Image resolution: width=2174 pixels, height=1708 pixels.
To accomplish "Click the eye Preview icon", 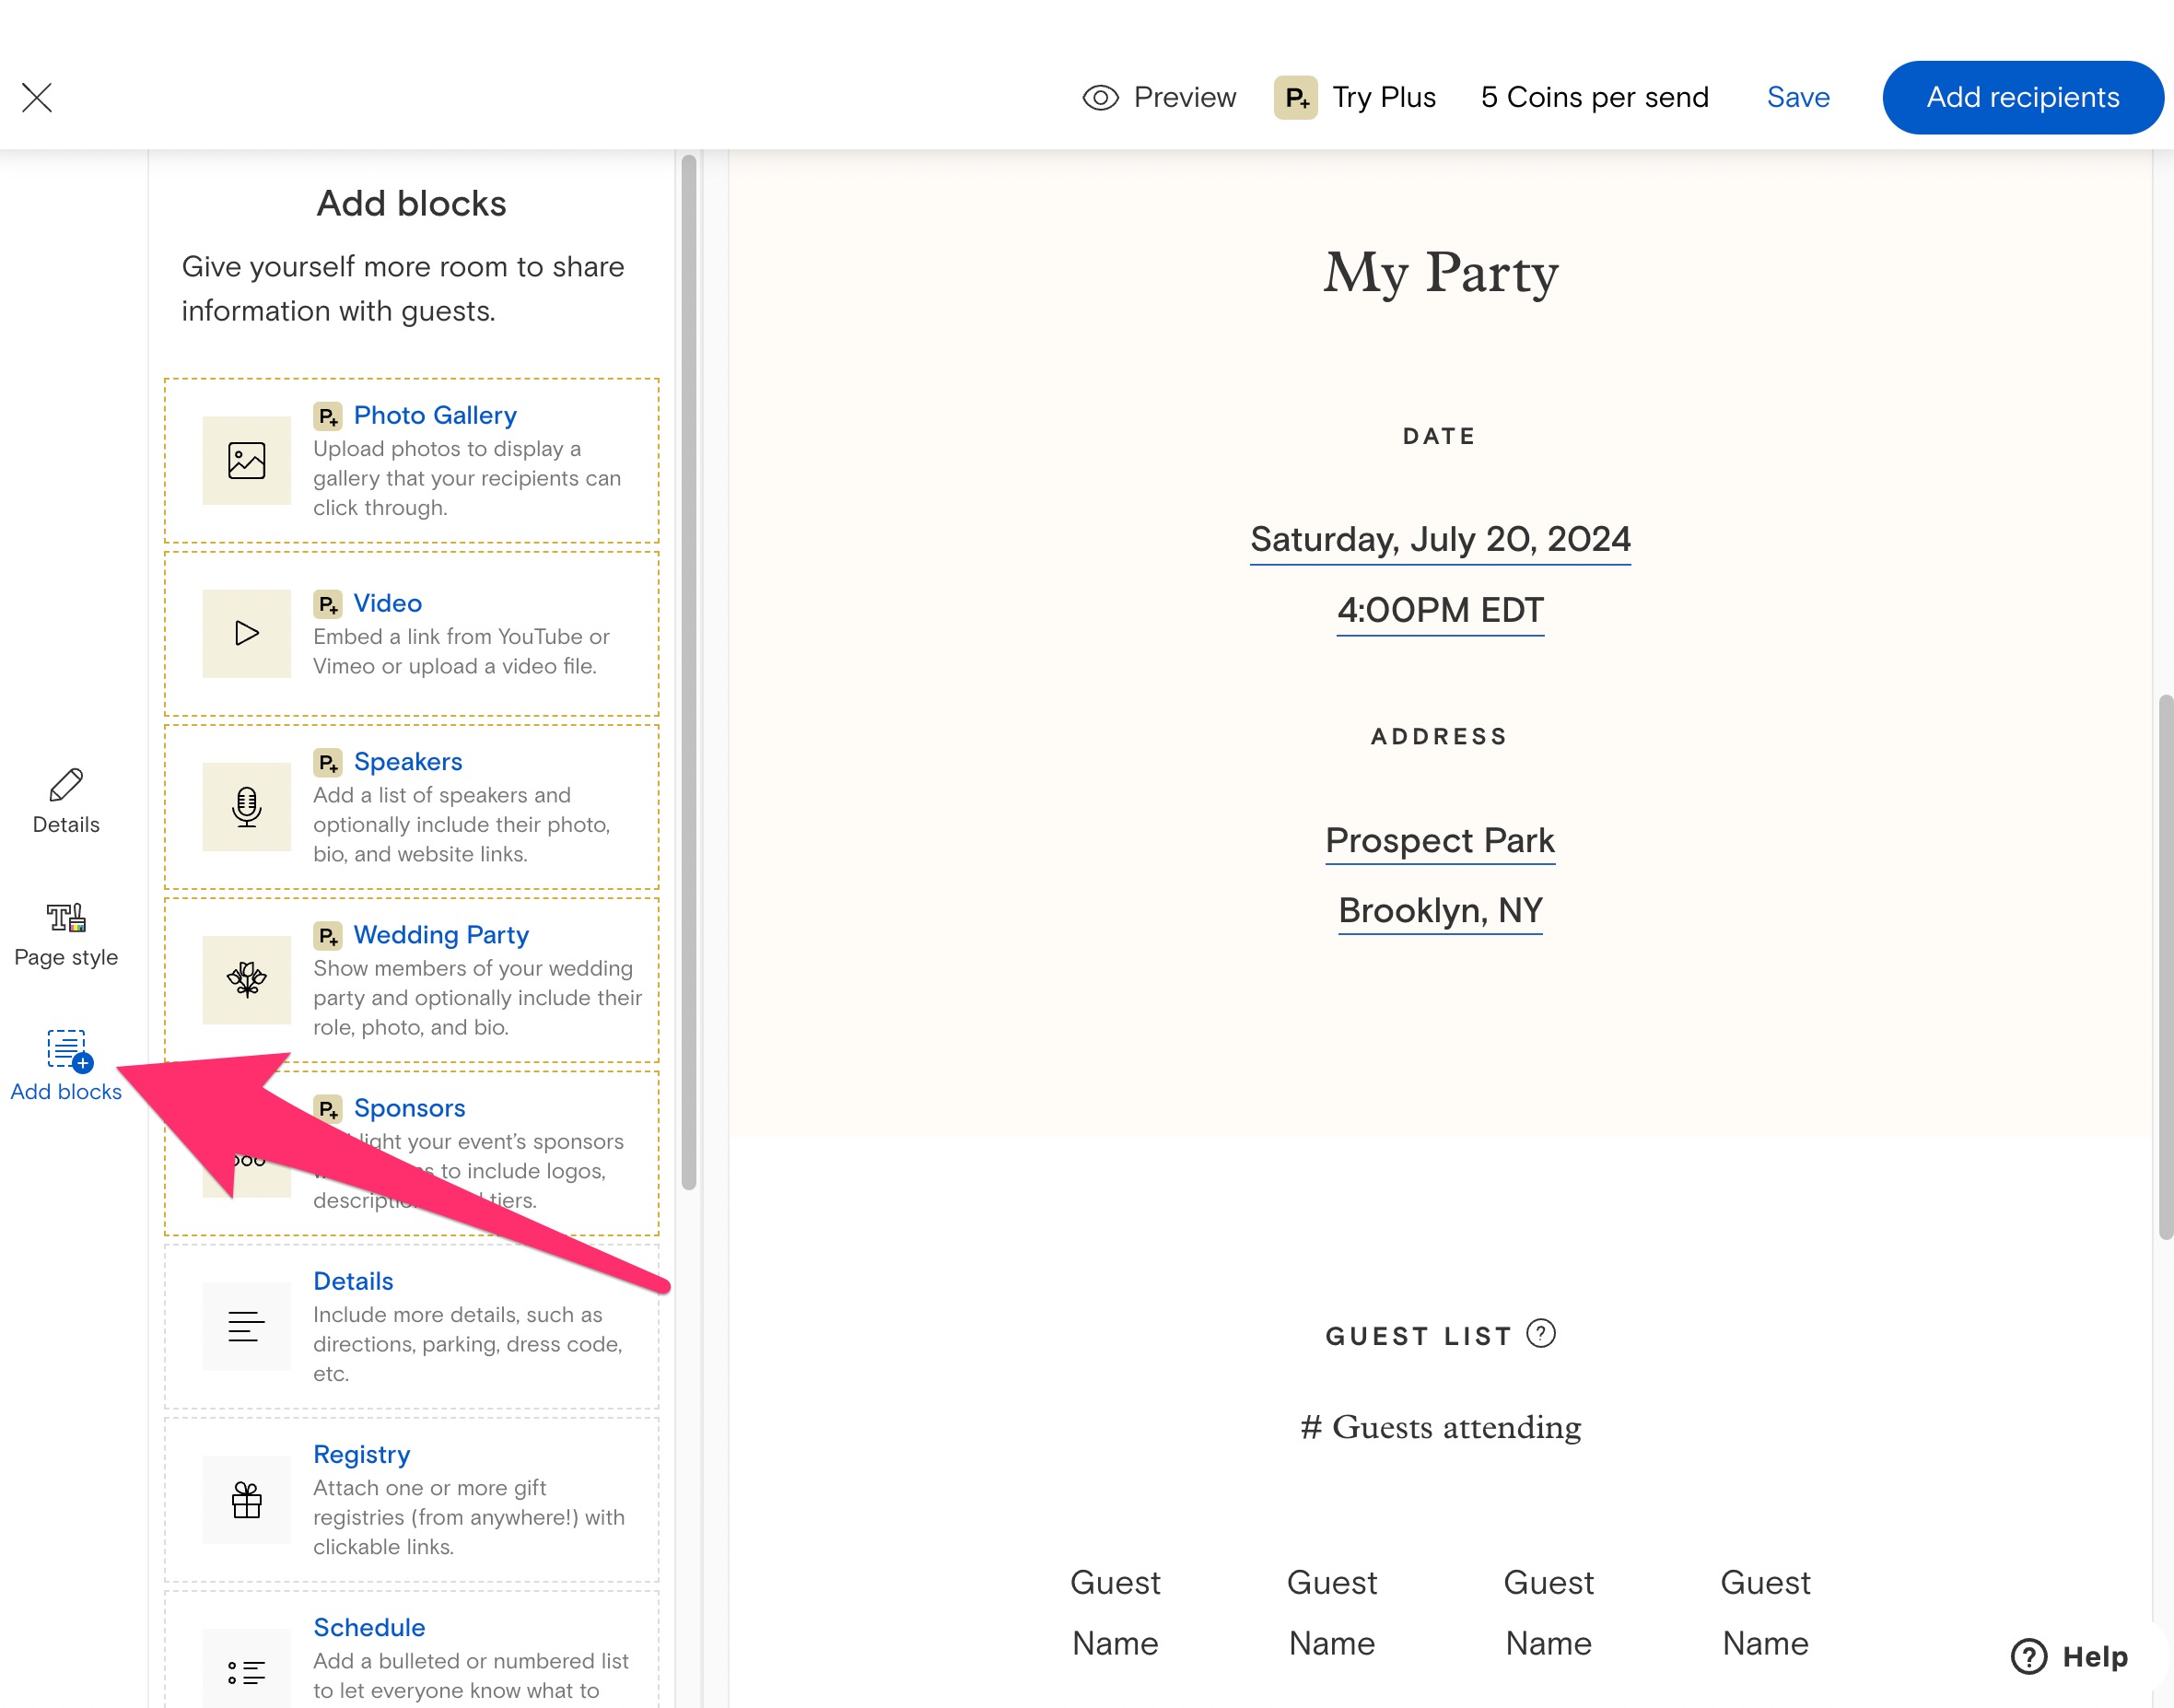I will [1100, 97].
